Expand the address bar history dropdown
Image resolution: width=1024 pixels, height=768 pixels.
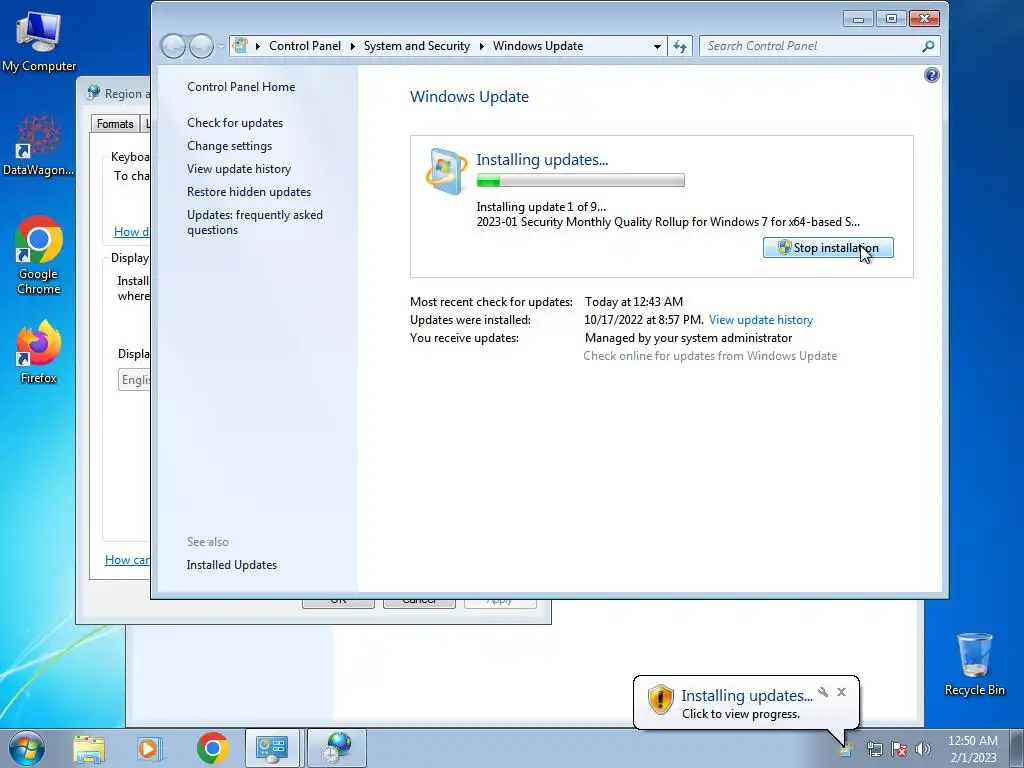point(657,46)
